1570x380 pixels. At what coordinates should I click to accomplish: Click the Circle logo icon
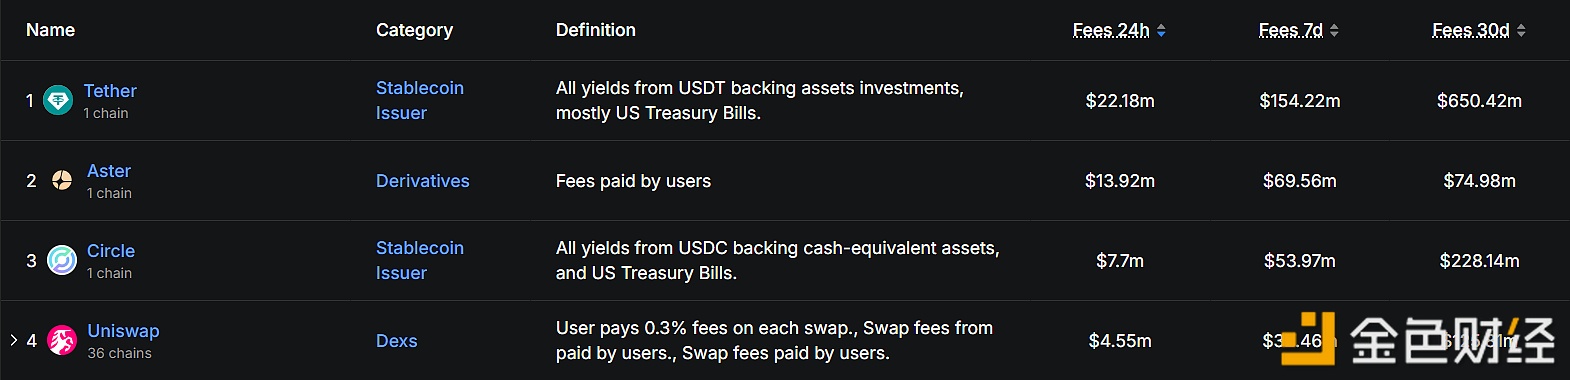(62, 260)
